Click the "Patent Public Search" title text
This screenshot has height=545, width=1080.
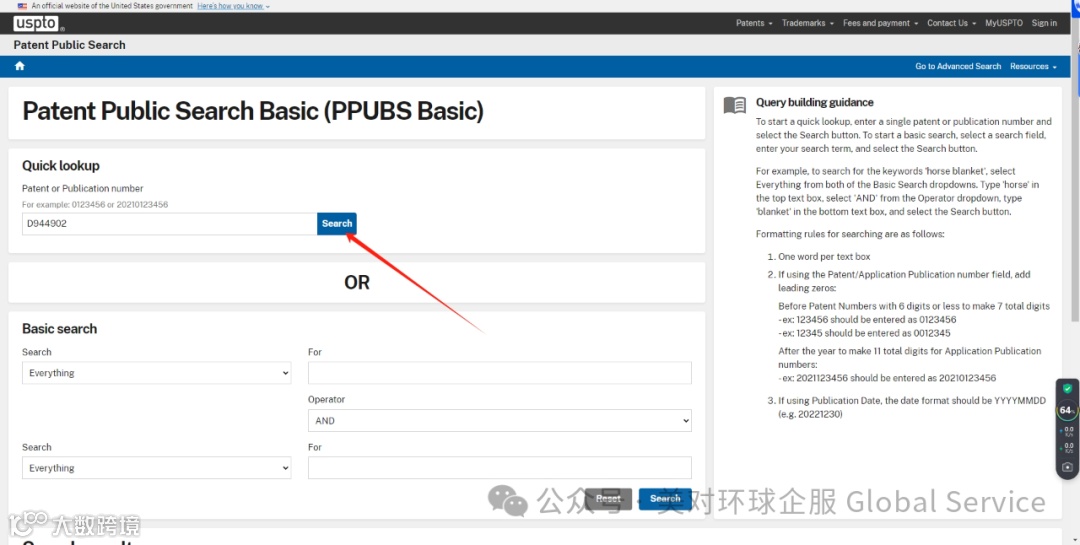70,45
